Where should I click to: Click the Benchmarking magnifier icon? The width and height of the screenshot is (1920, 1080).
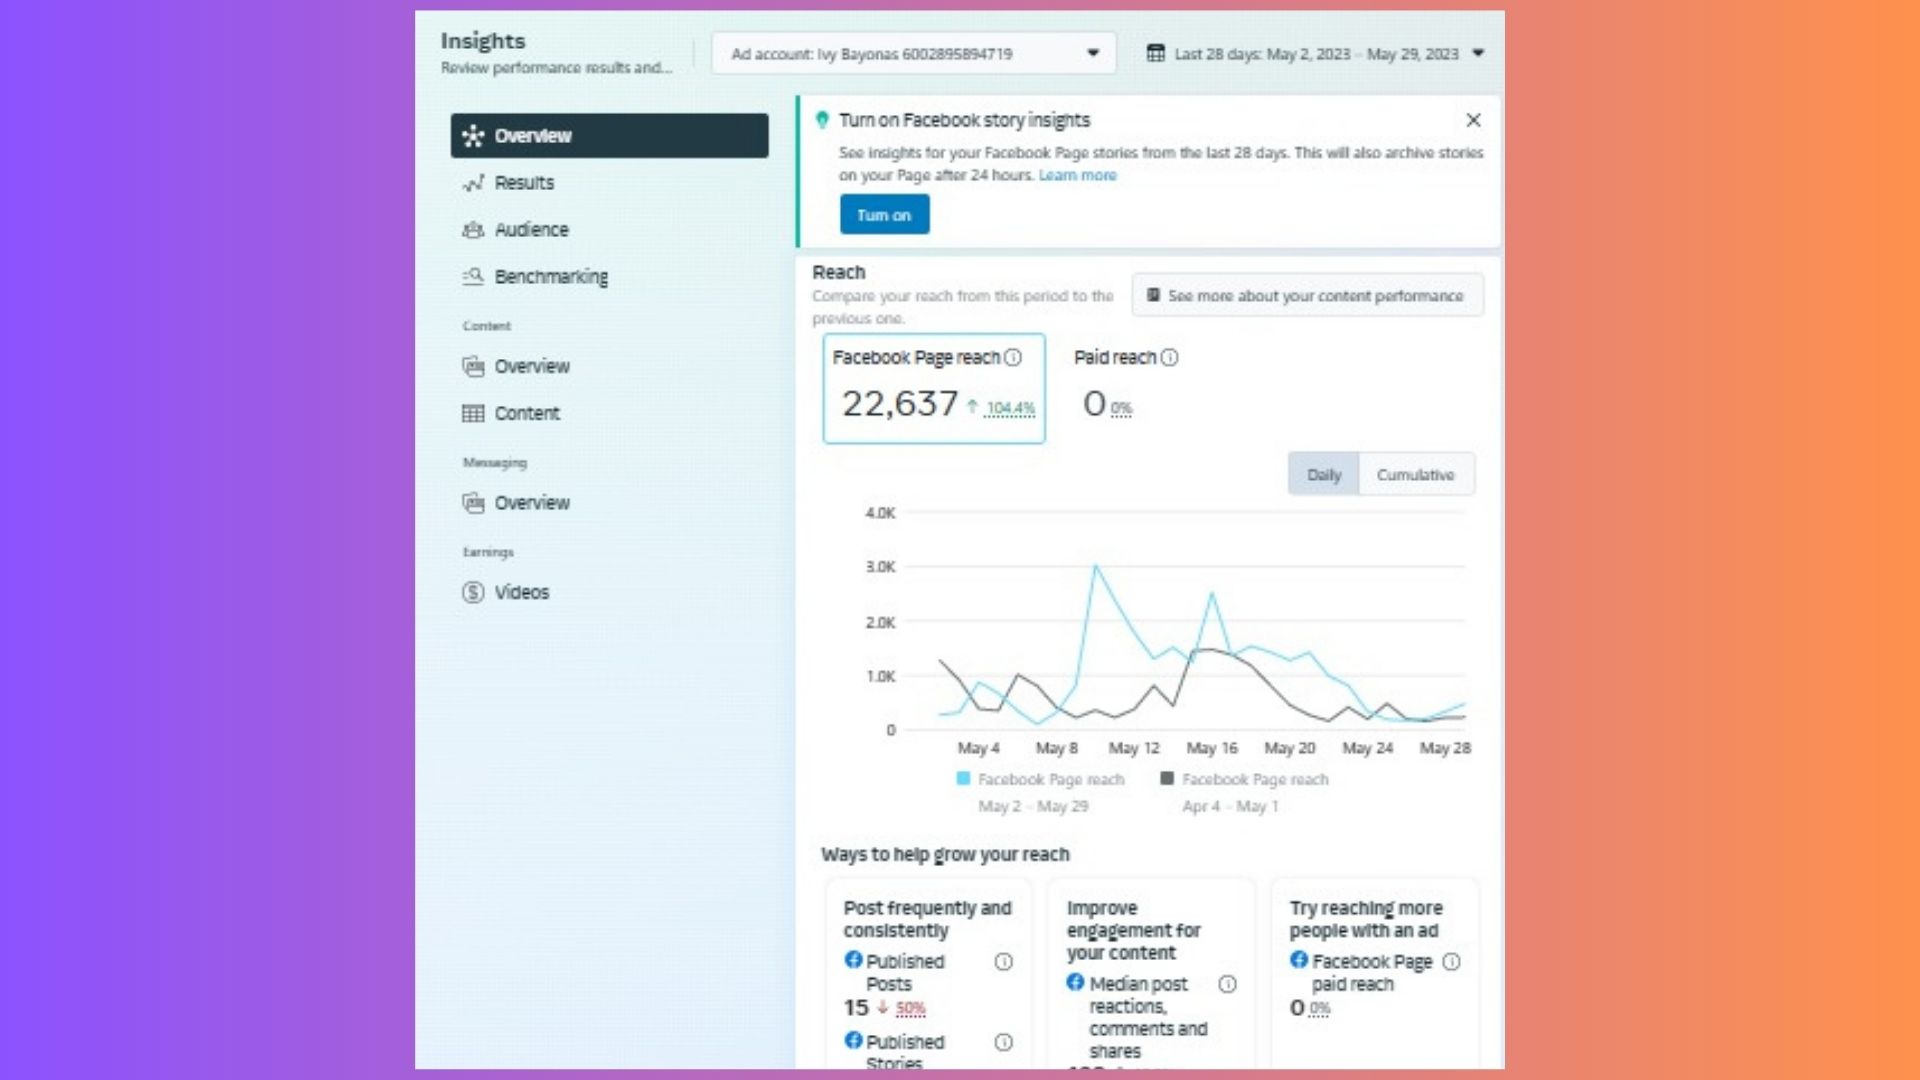point(473,277)
